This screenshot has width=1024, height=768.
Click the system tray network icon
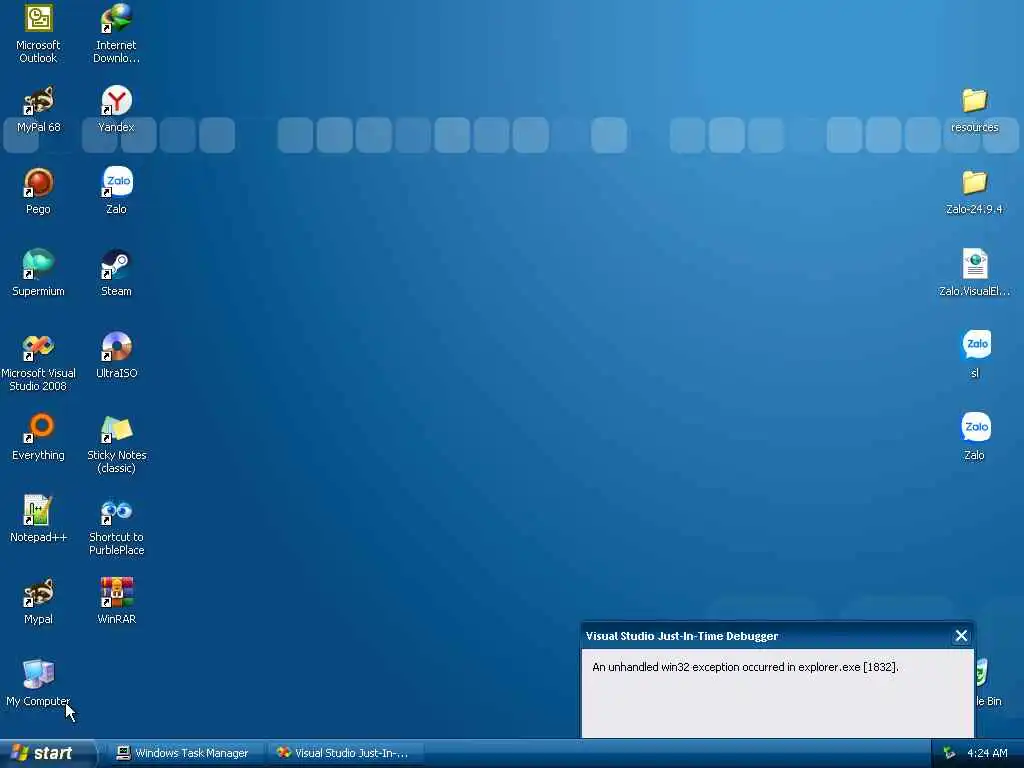point(948,753)
